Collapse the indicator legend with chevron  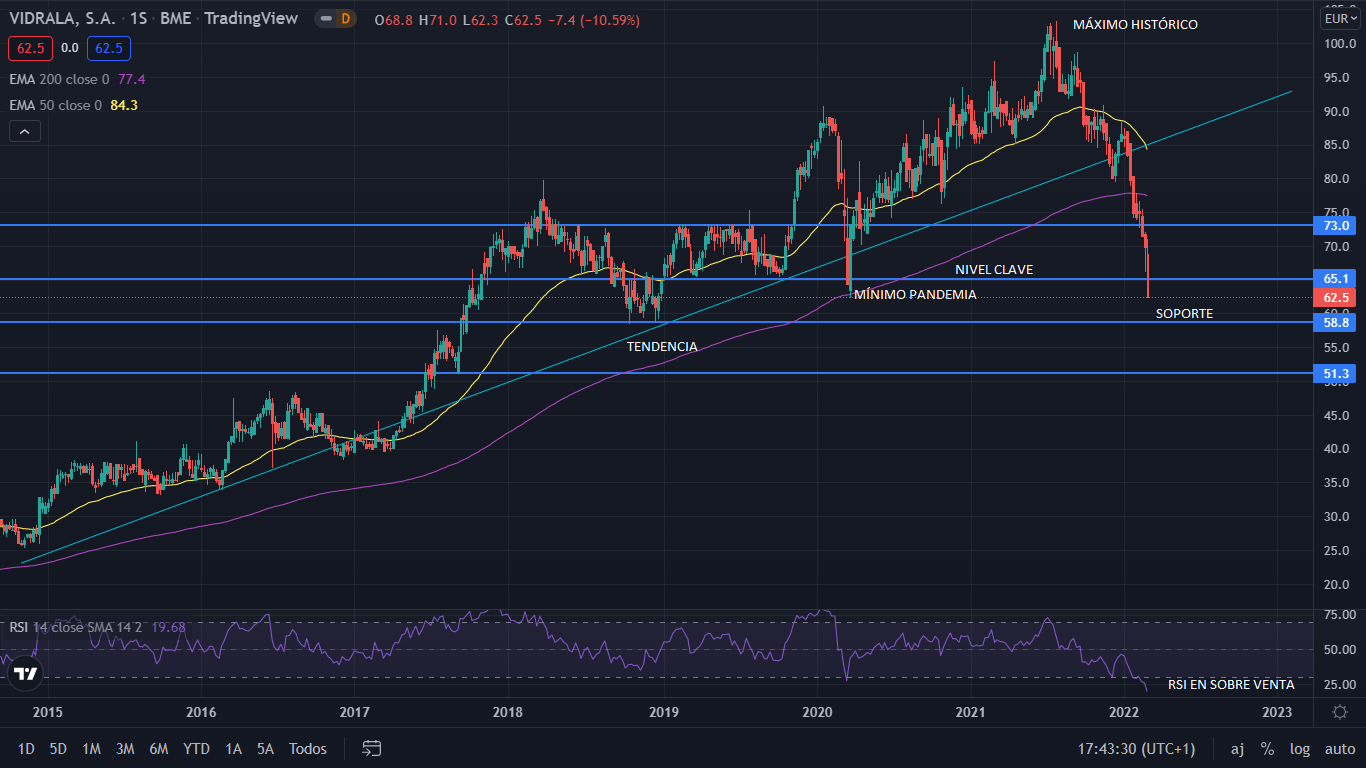(x=25, y=130)
